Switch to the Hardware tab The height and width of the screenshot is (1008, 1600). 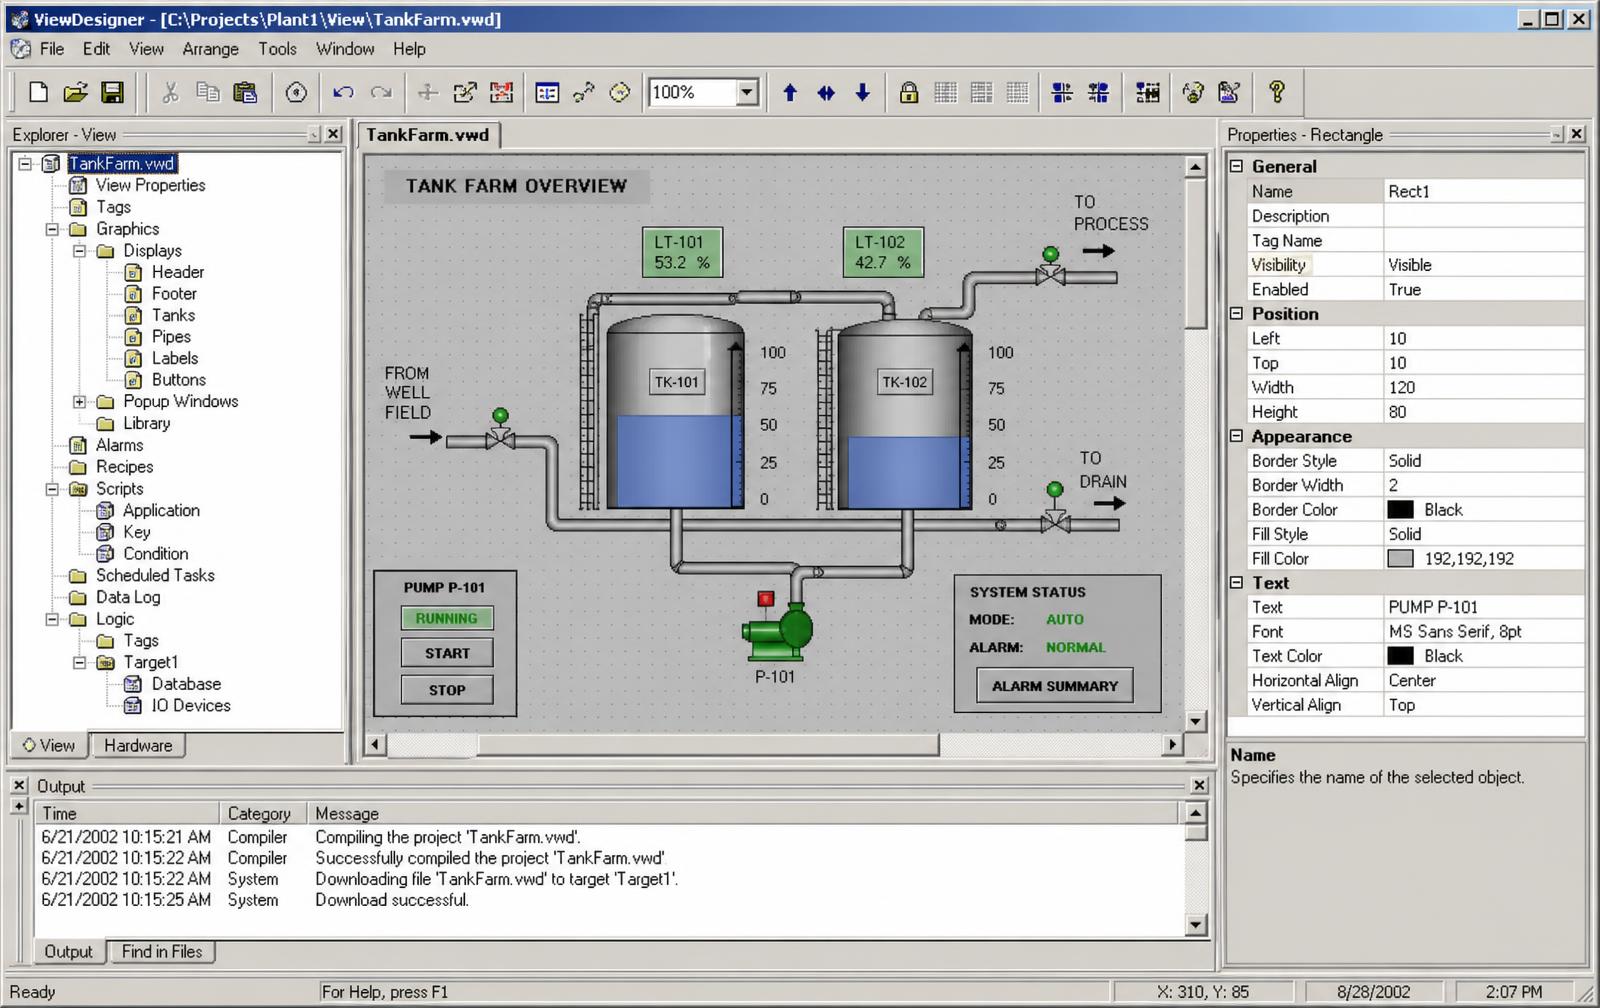[138, 746]
